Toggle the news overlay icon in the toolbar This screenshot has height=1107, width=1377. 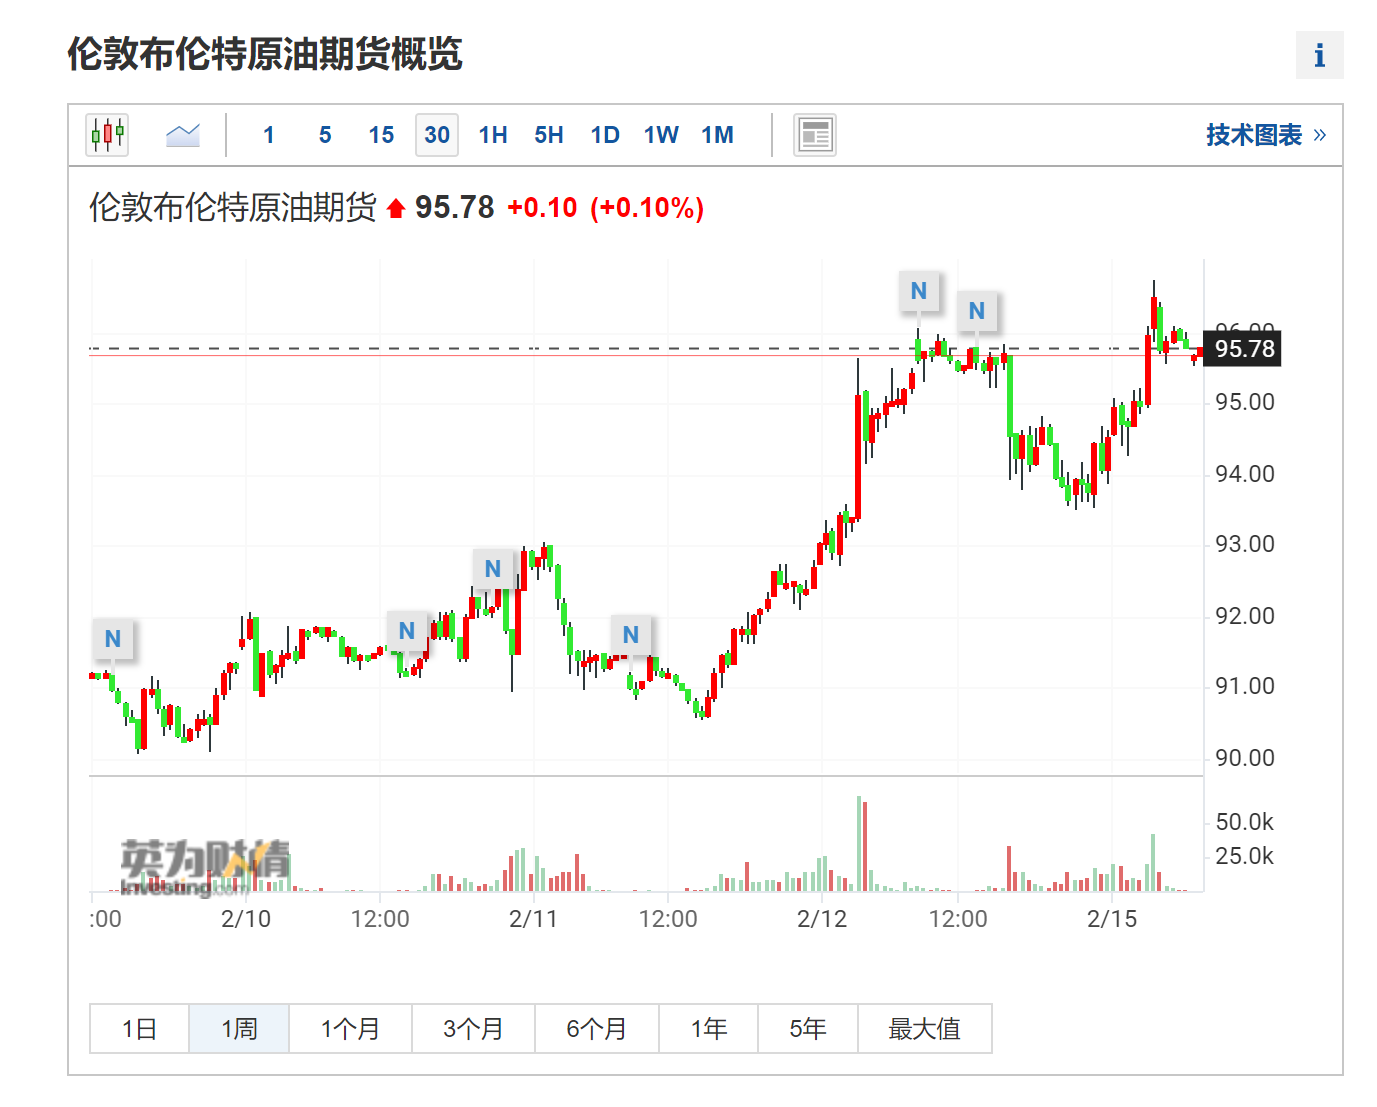pos(815,135)
